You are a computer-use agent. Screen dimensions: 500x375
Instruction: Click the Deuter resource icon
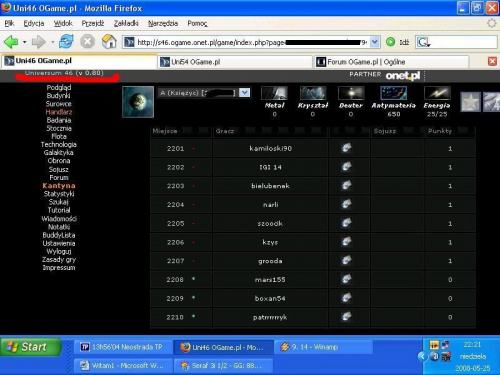(x=351, y=93)
